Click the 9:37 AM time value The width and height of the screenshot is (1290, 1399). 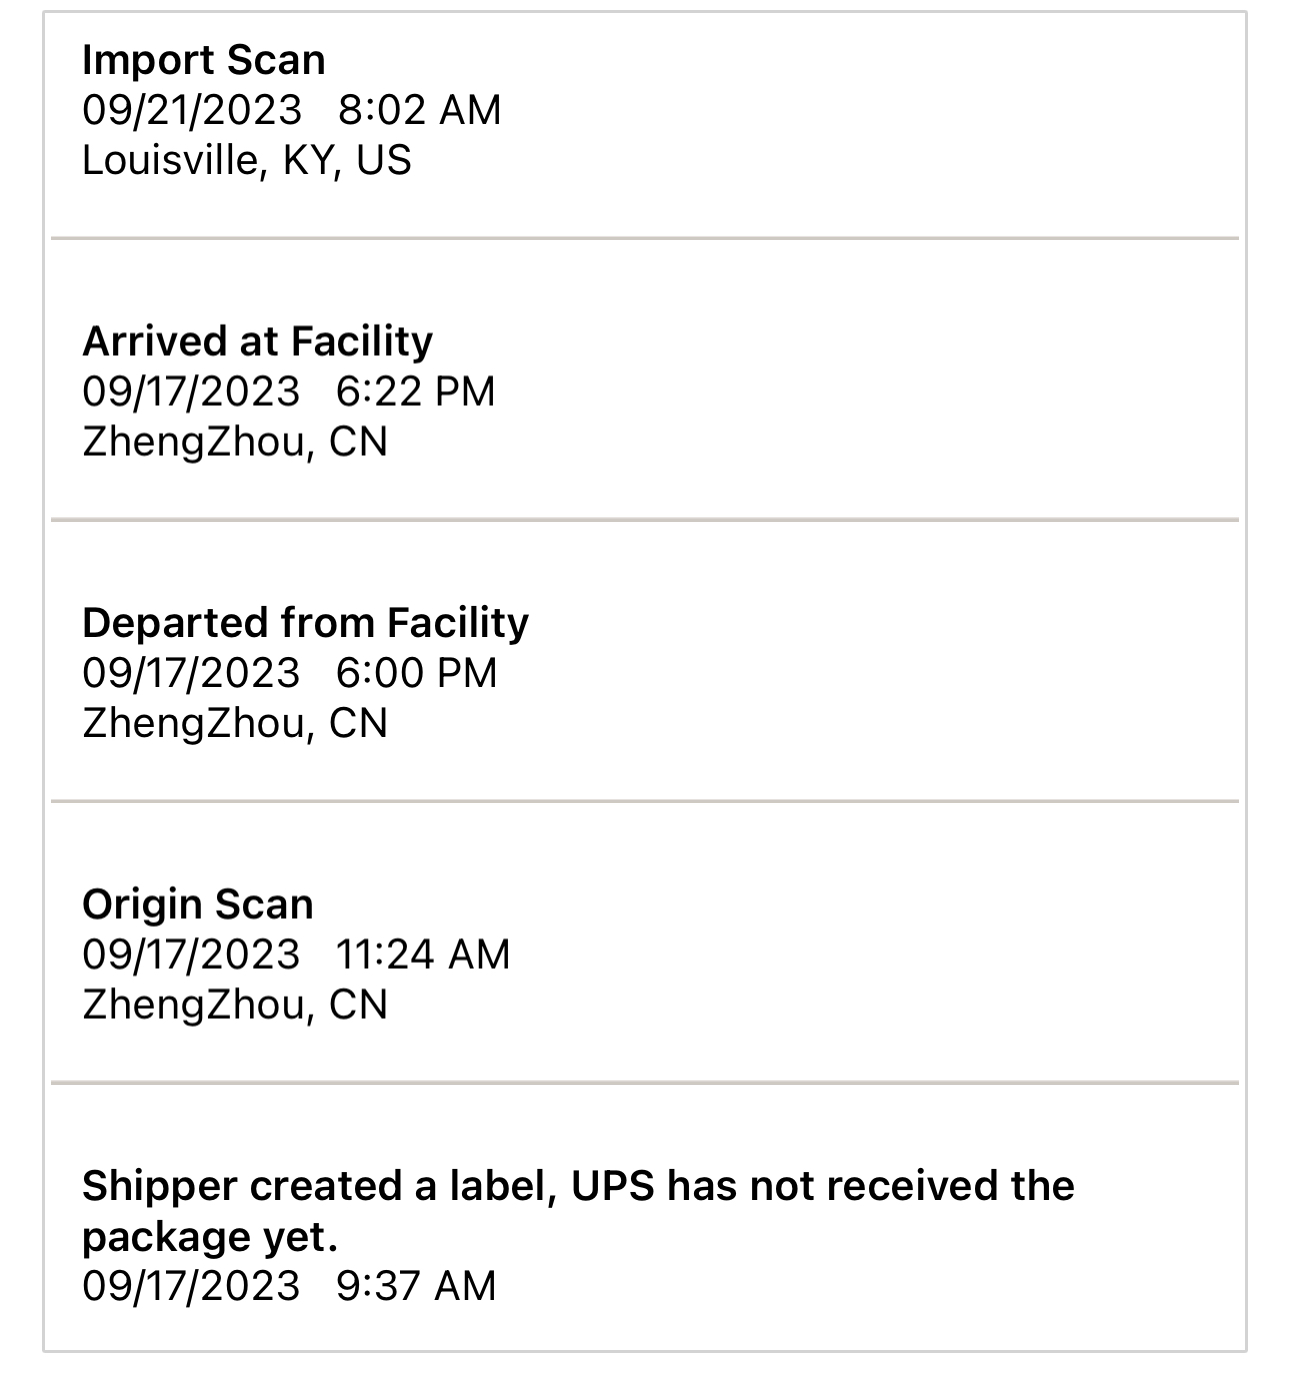pos(416,1286)
